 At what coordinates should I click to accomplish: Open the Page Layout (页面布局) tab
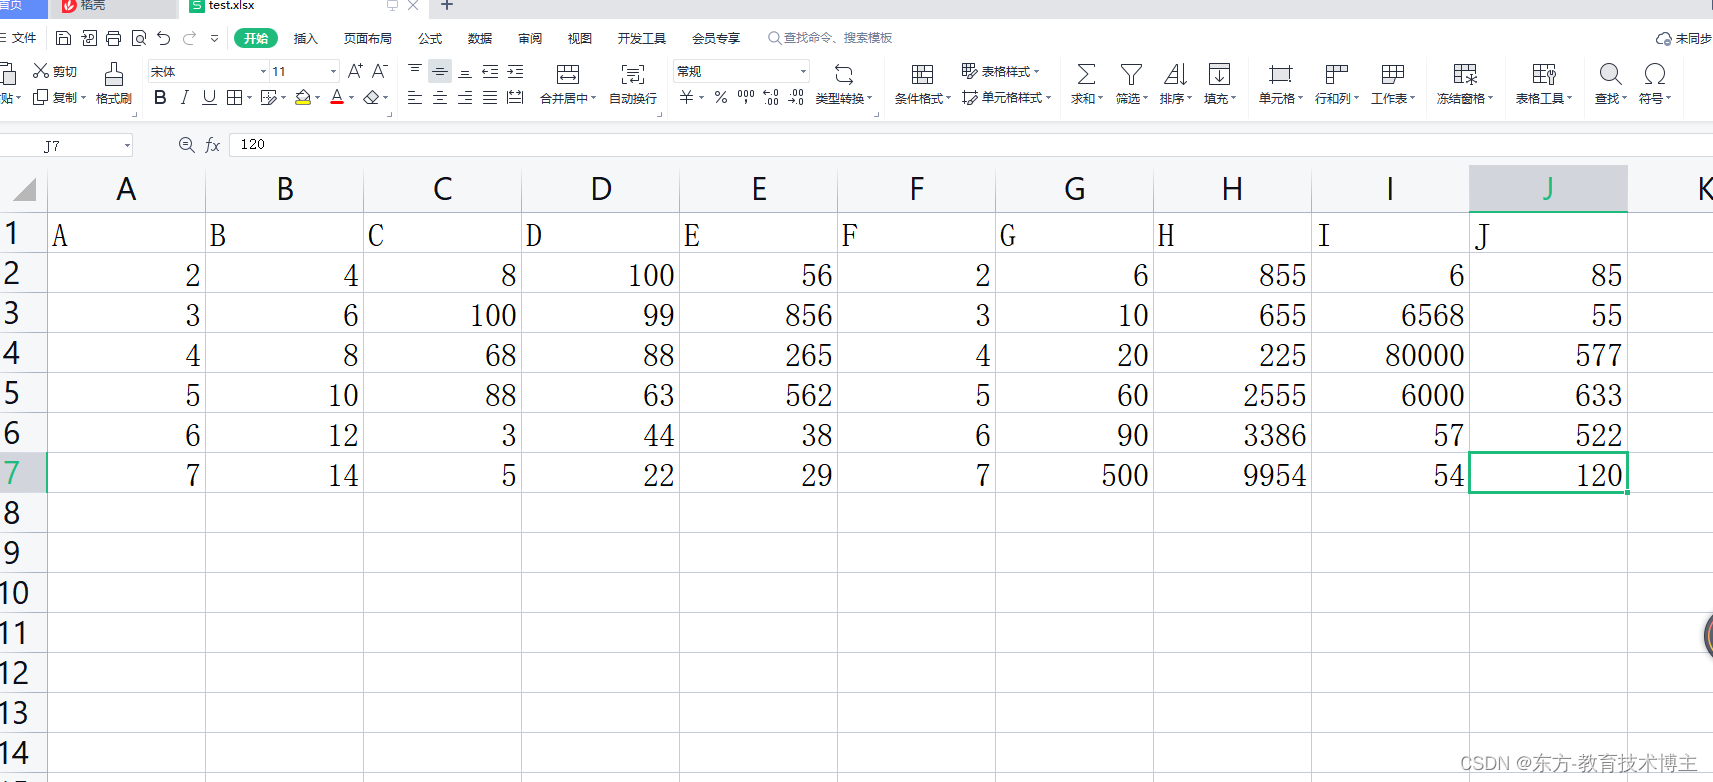tap(367, 38)
